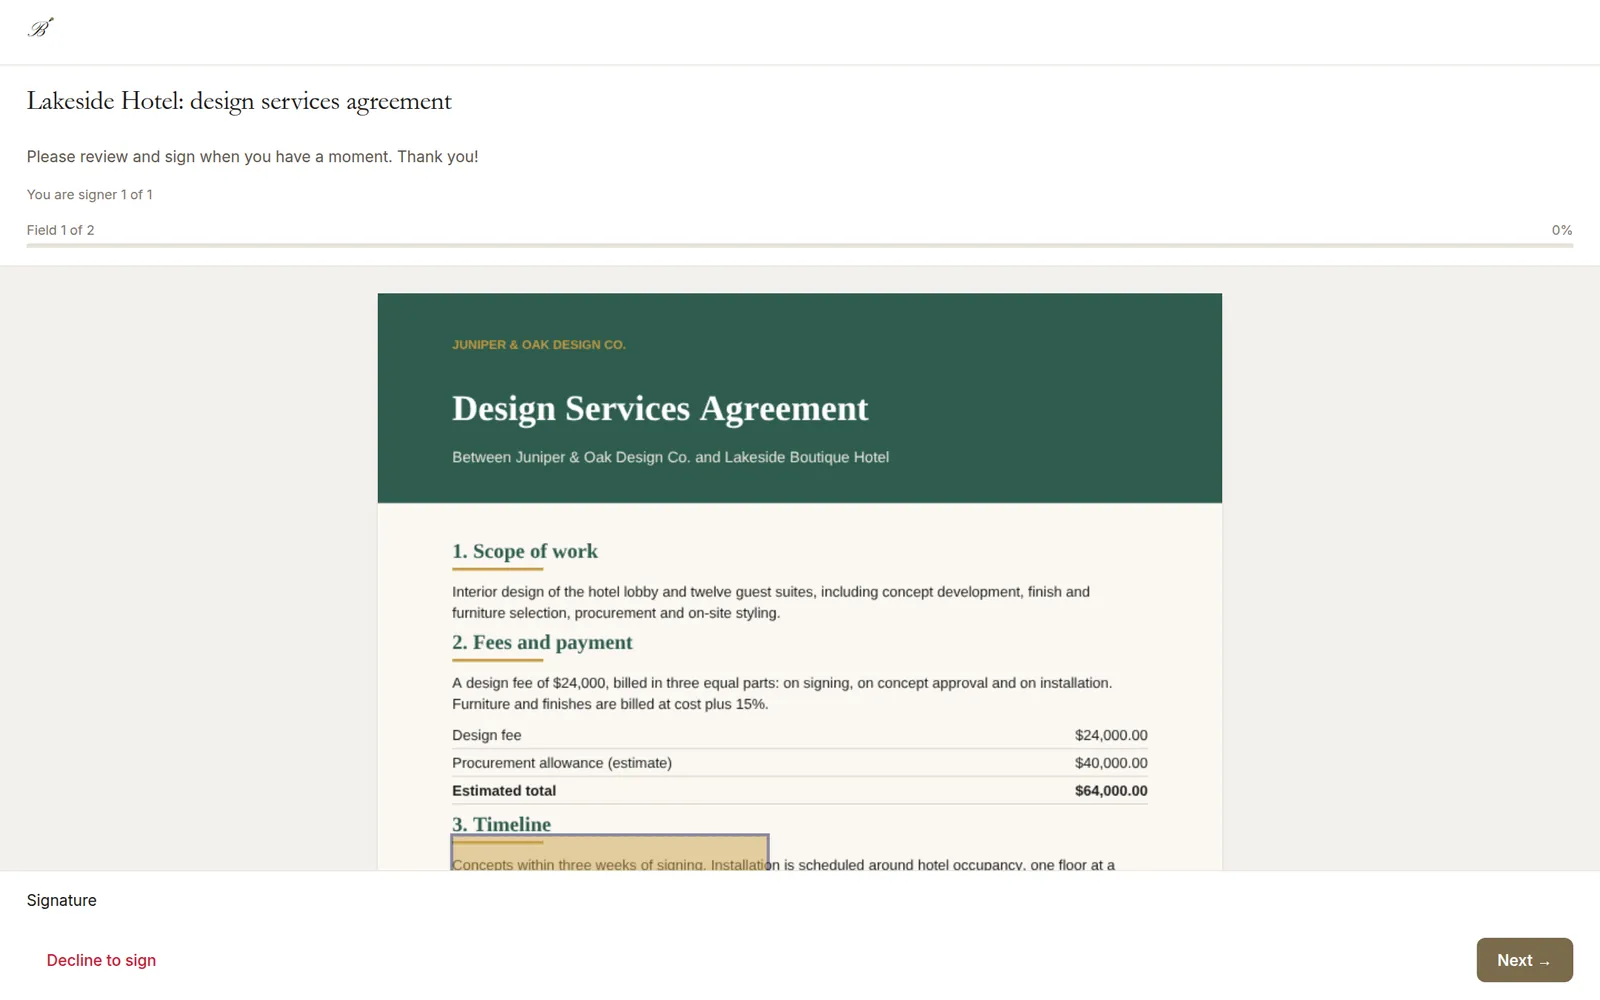
Task: Click the "2. Fees and payment" heading
Action: 542,642
